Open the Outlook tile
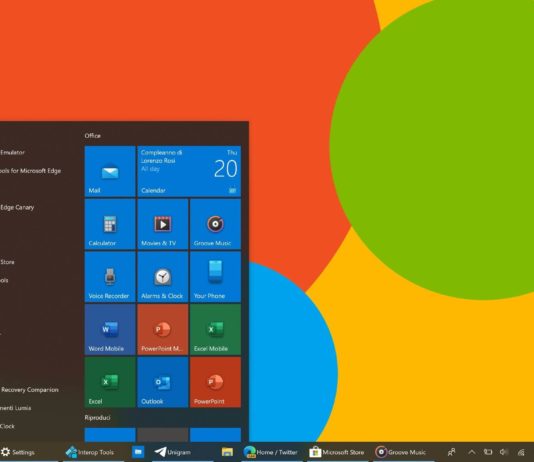Screen dimensions: 534x462 click(x=163, y=382)
